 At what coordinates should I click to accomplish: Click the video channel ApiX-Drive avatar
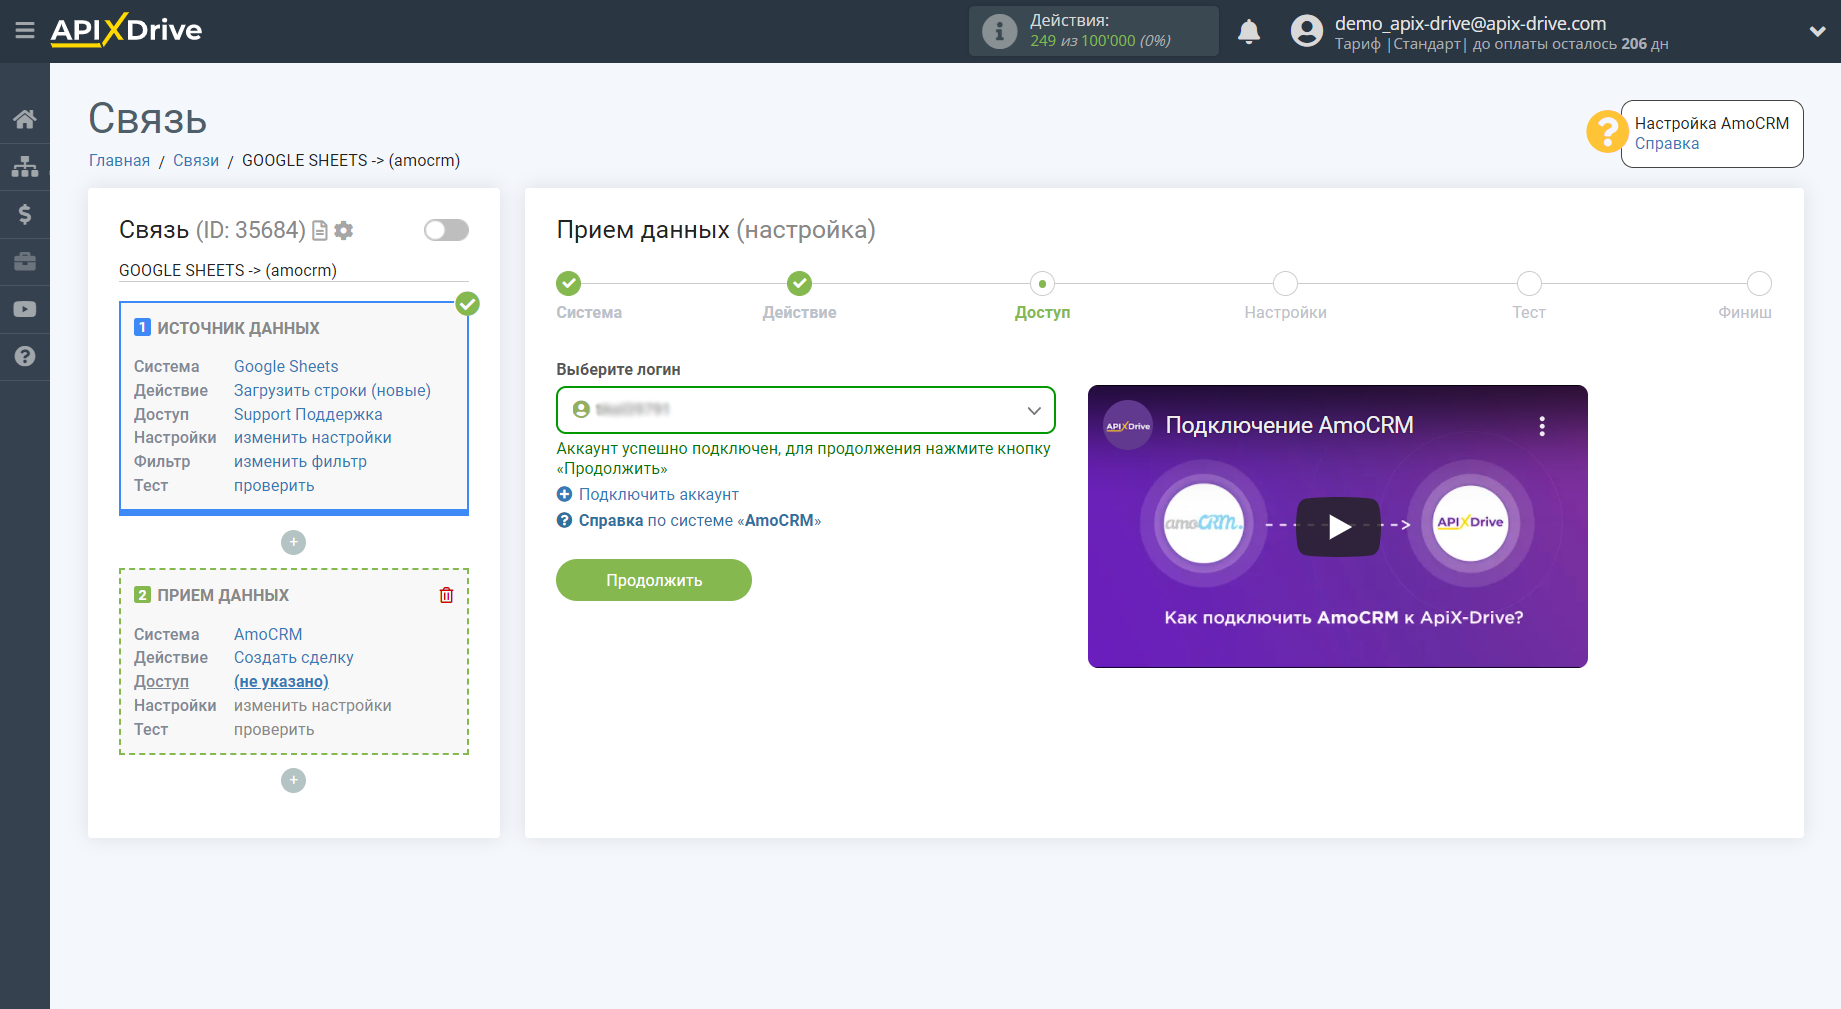1128,426
